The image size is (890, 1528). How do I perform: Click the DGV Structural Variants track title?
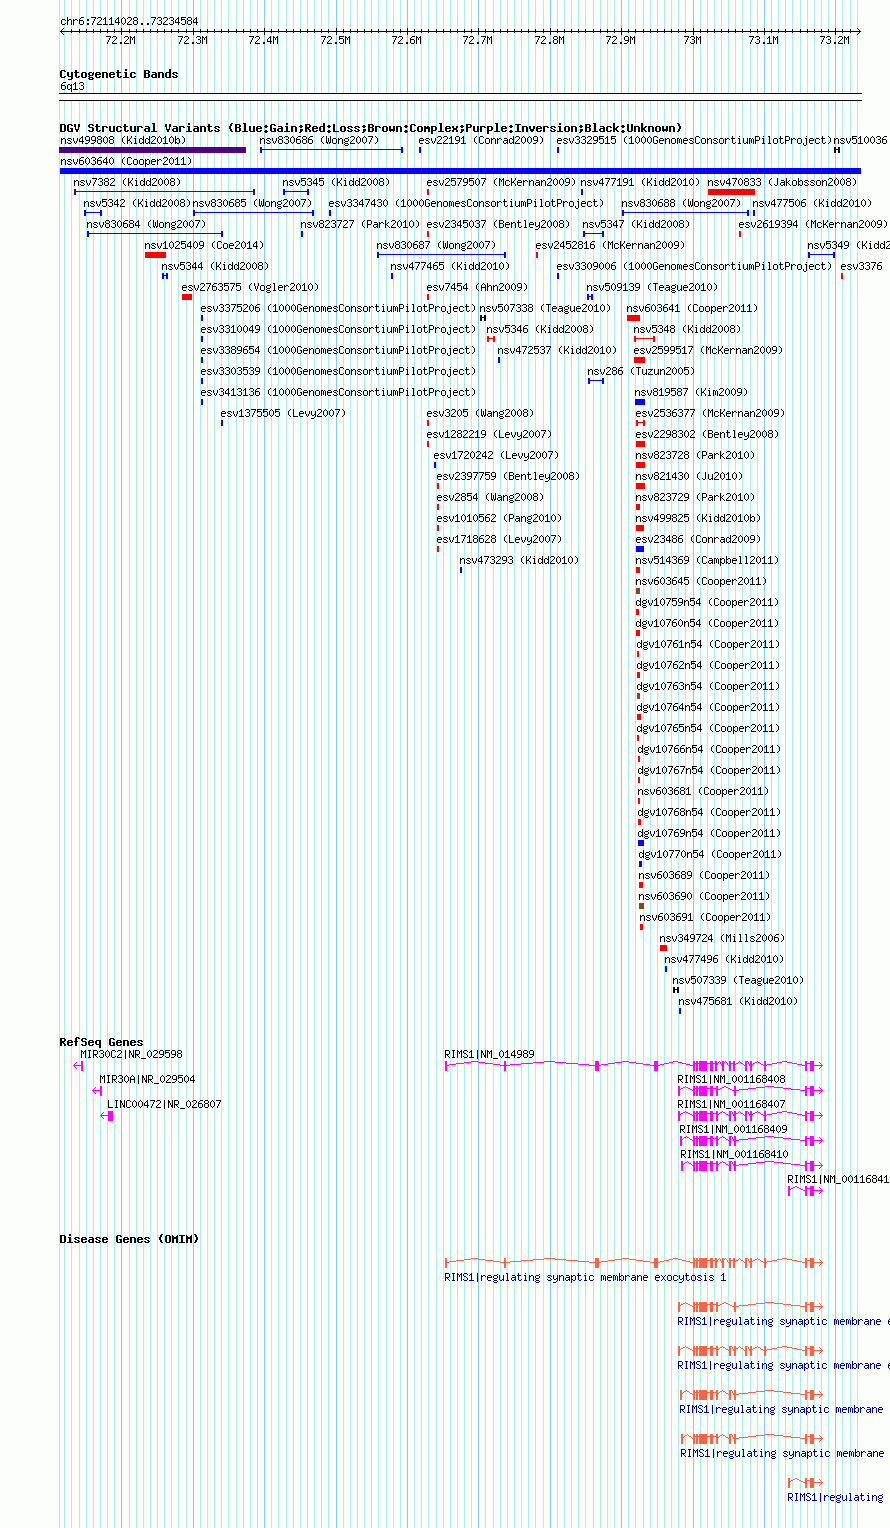[x=370, y=128]
